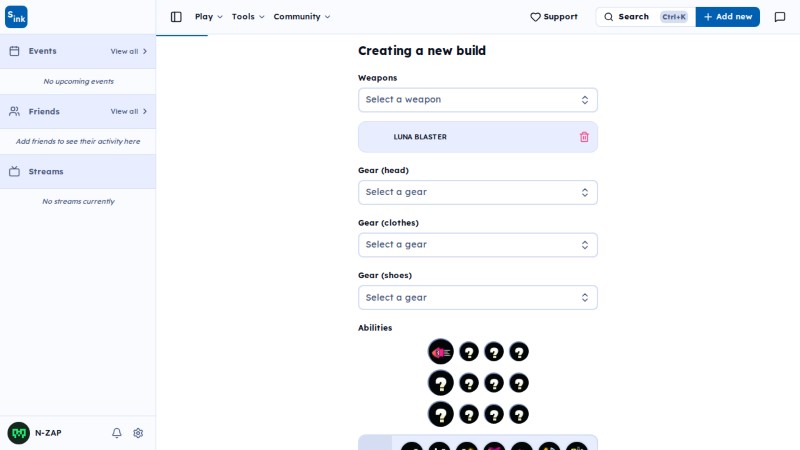Image resolution: width=800 pixels, height=450 pixels.
Task: Open the Play menu
Action: click(x=209, y=17)
